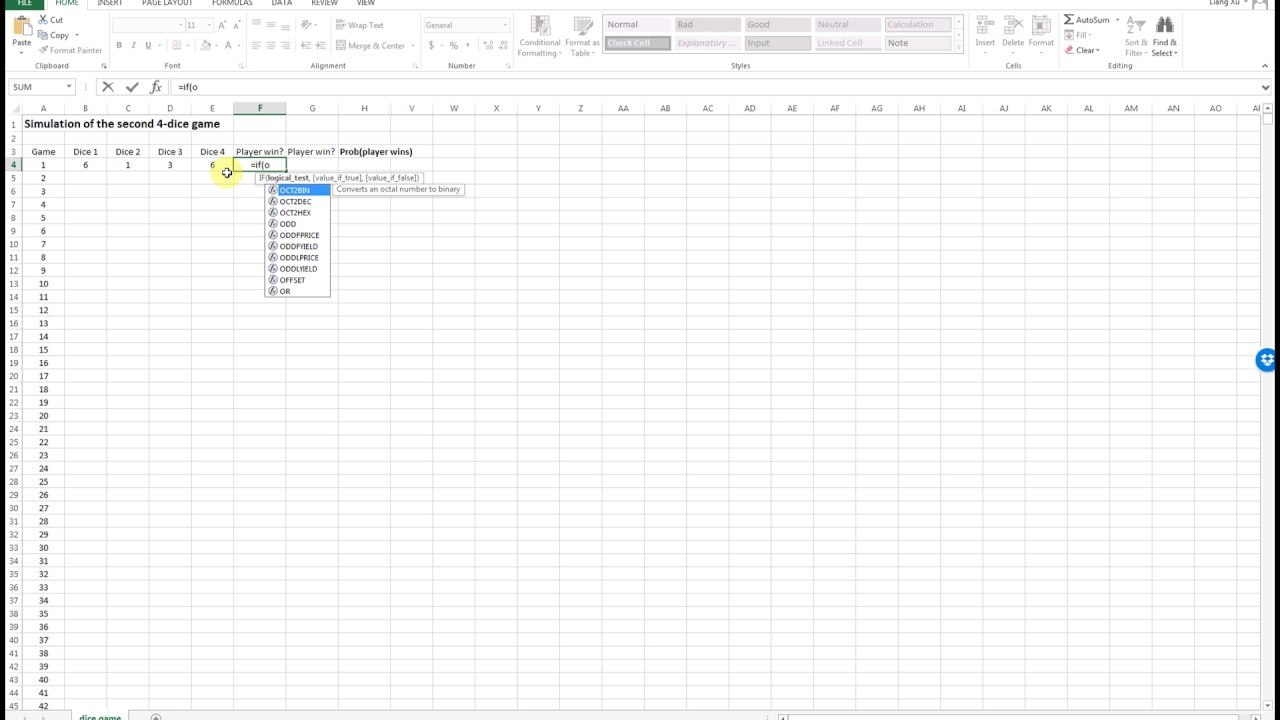The image size is (1280, 720).
Task: Apply Accounting Number Format dollar icon
Action: (x=432, y=45)
